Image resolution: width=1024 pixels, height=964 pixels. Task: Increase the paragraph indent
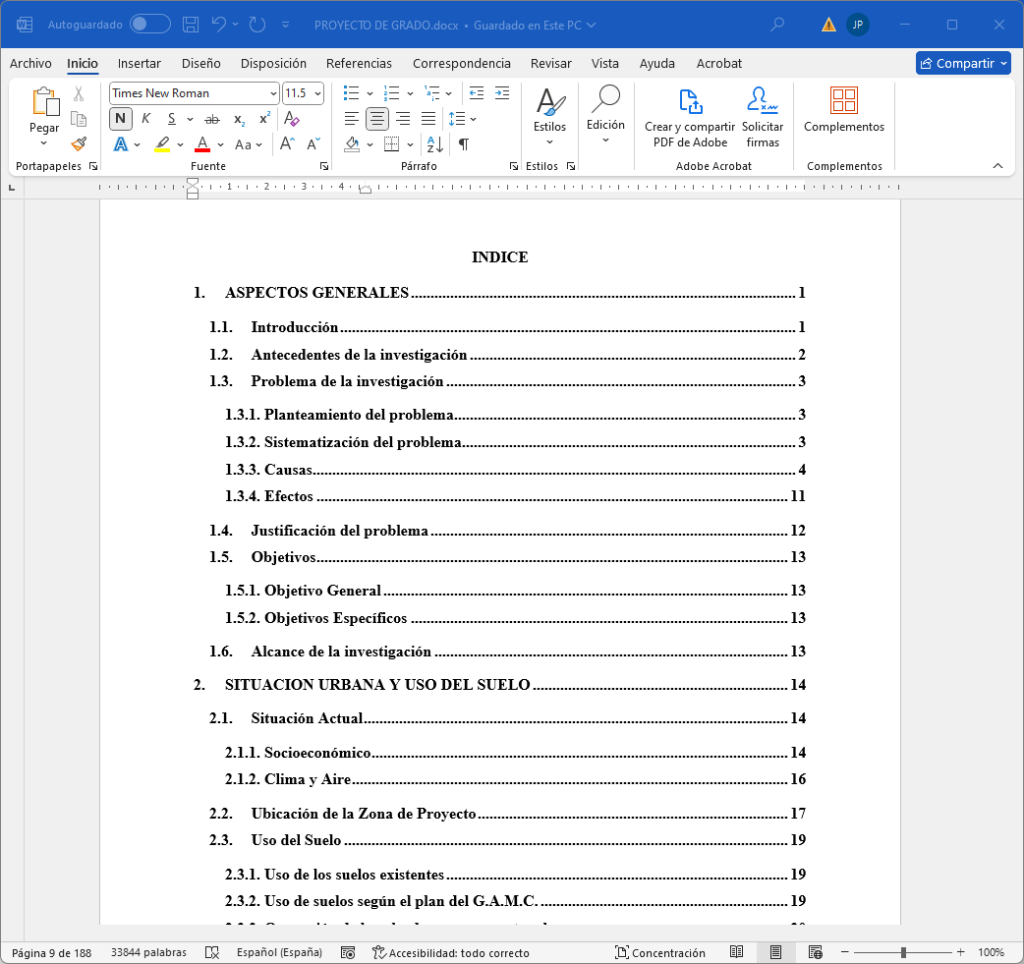coord(502,93)
